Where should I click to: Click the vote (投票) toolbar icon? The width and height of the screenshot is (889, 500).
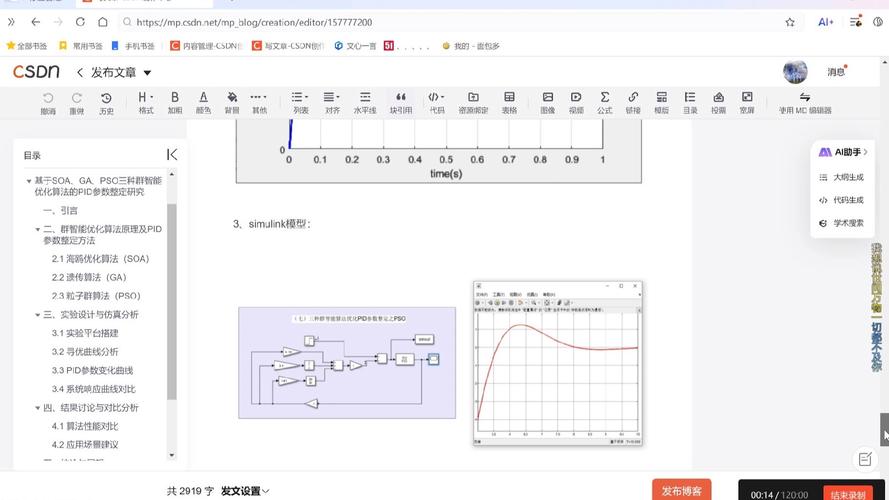click(718, 103)
